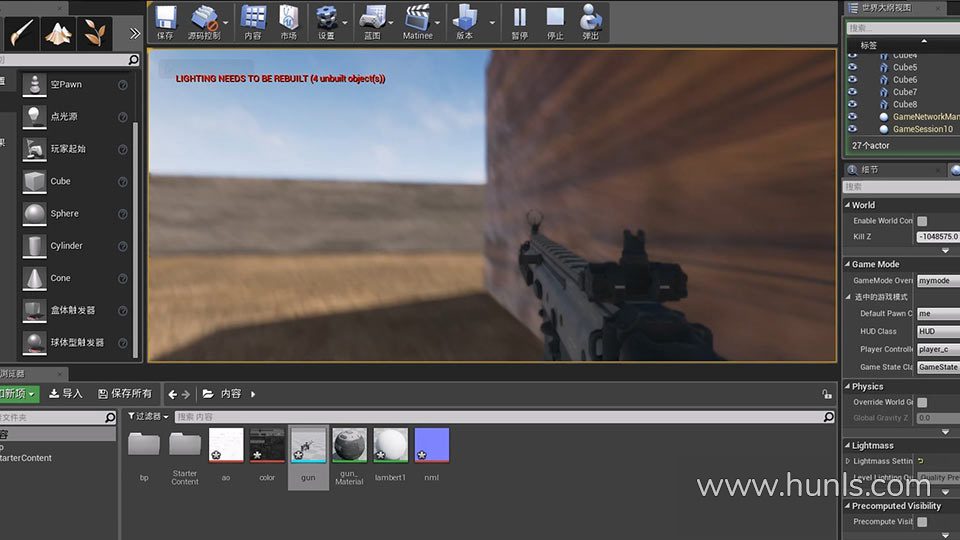Select the Foliage mode icon
The image size is (960, 540).
[x=94, y=33]
